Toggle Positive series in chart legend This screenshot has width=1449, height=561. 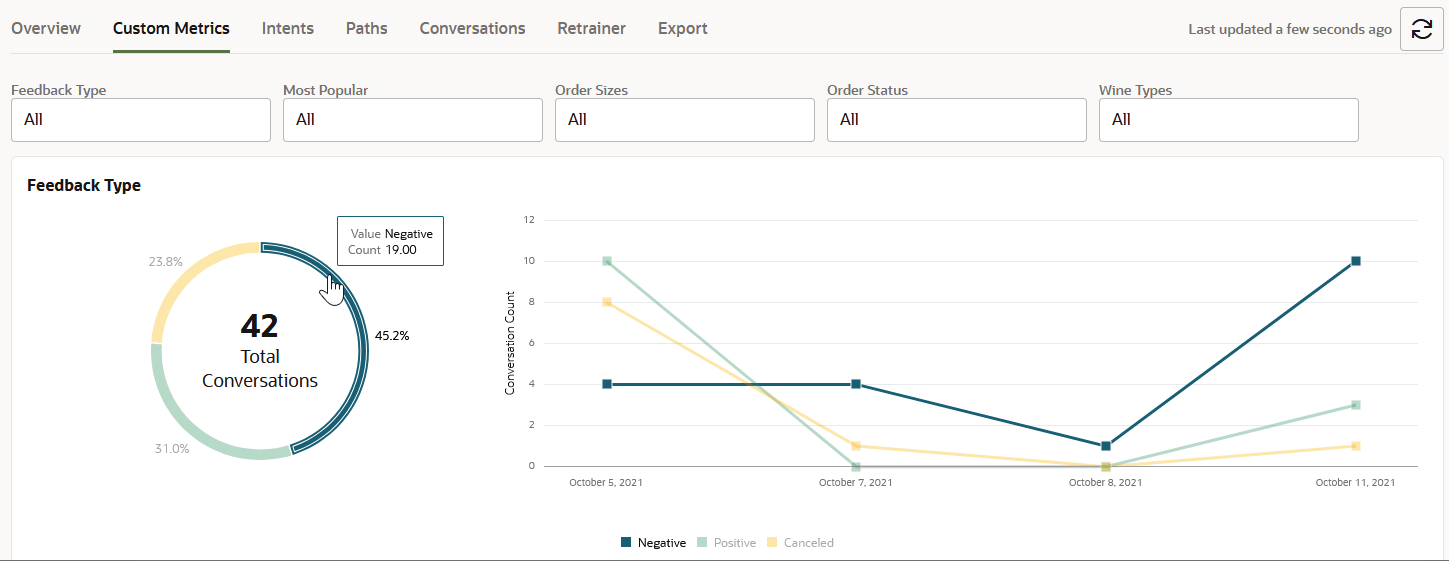pyautogui.click(x=726, y=543)
